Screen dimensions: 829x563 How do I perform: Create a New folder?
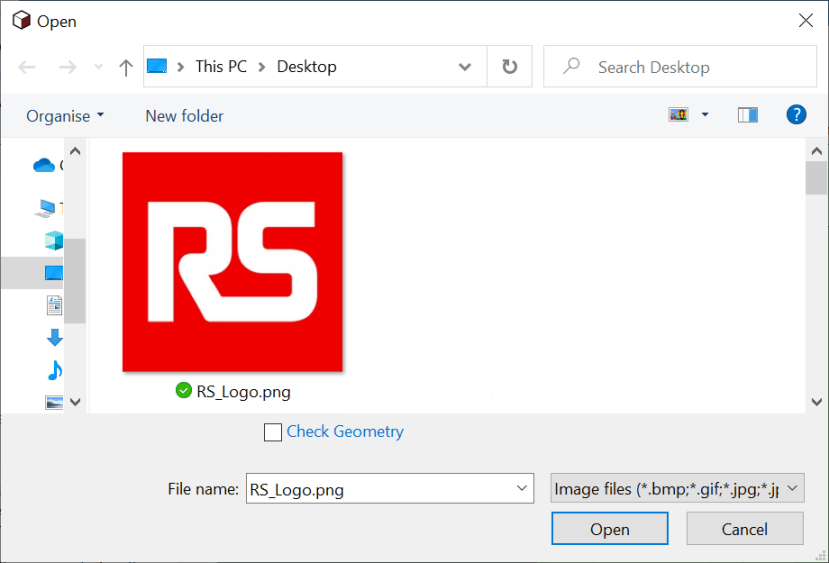[184, 116]
